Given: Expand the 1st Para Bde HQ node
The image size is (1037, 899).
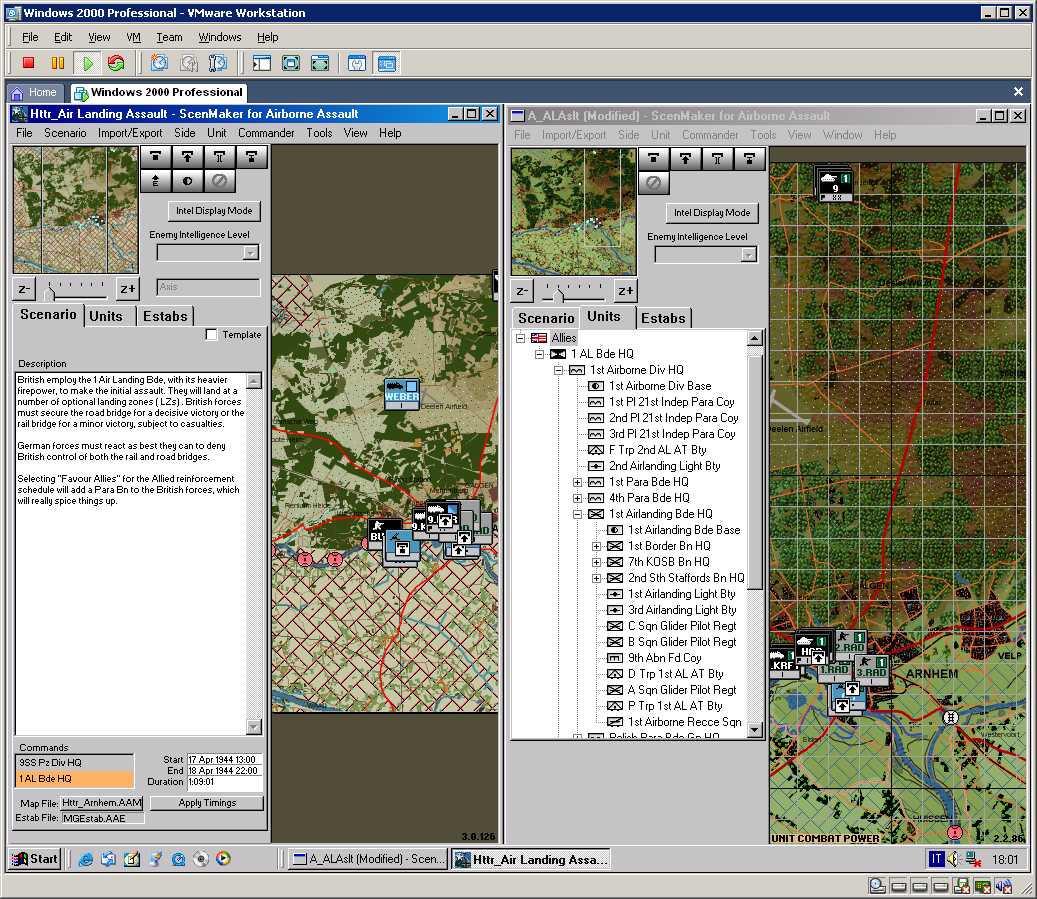Looking at the screenshot, I should click(577, 482).
